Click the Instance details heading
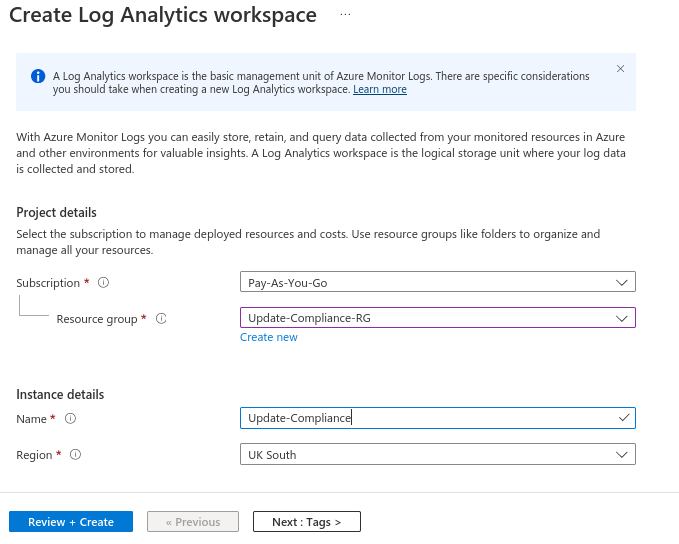679x544 pixels. point(60,395)
